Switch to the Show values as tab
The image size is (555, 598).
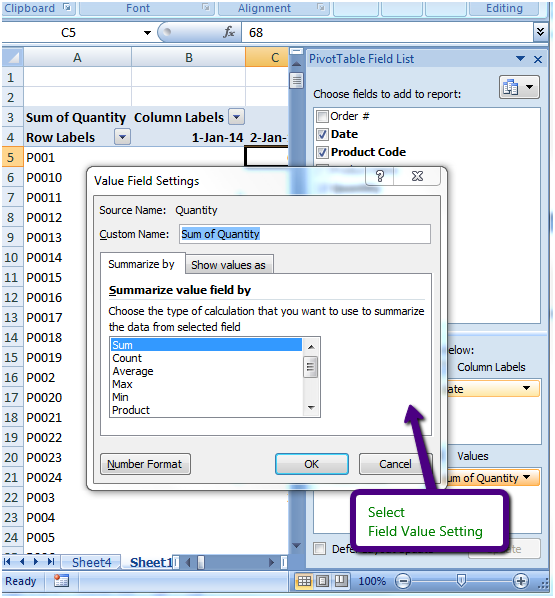pos(229,265)
